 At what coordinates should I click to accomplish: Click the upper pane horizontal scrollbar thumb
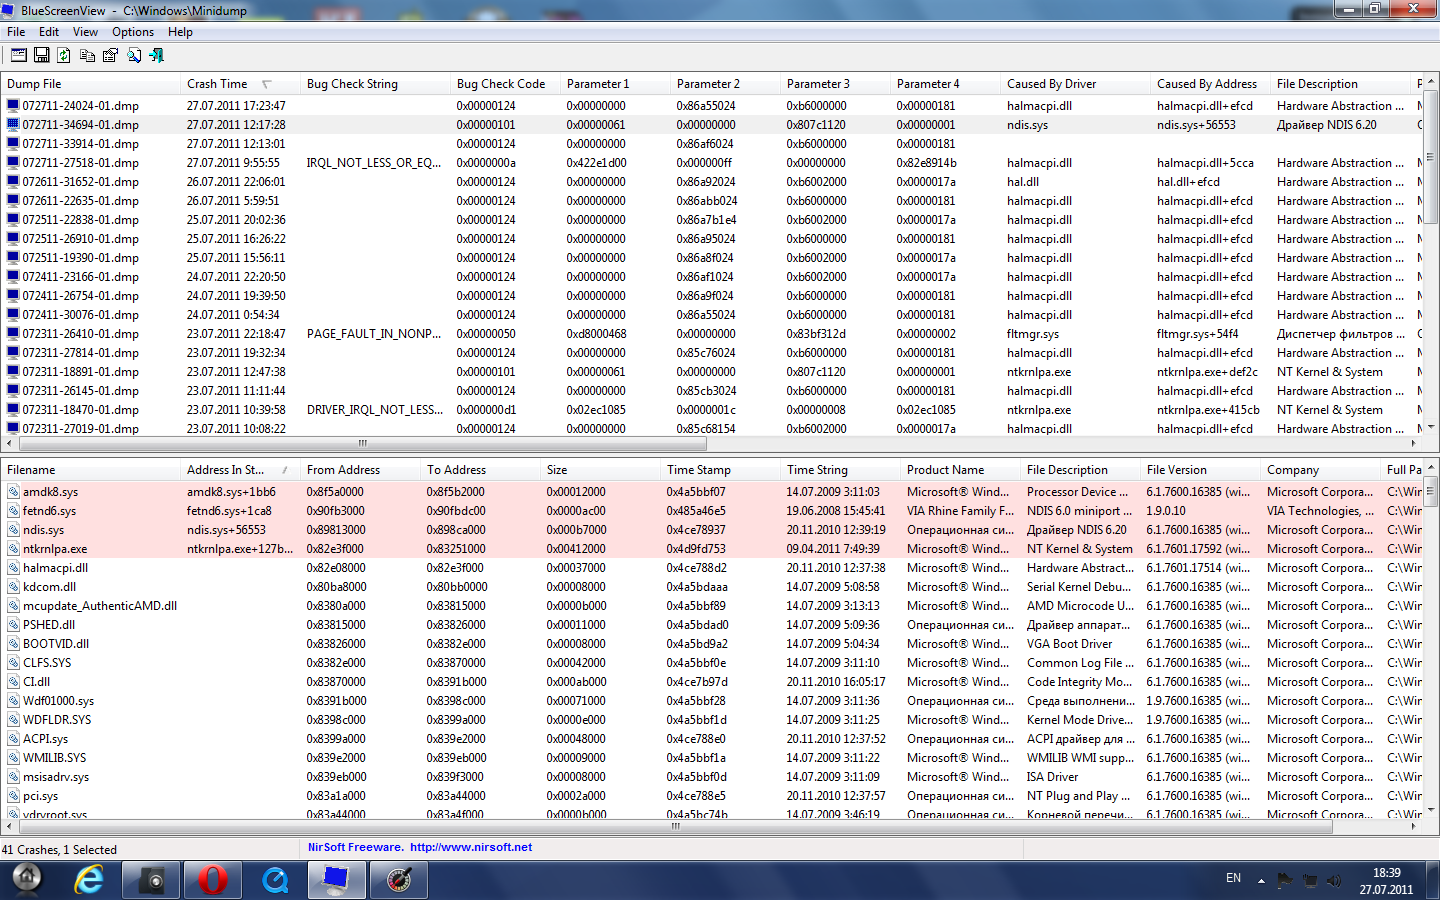pos(363,443)
